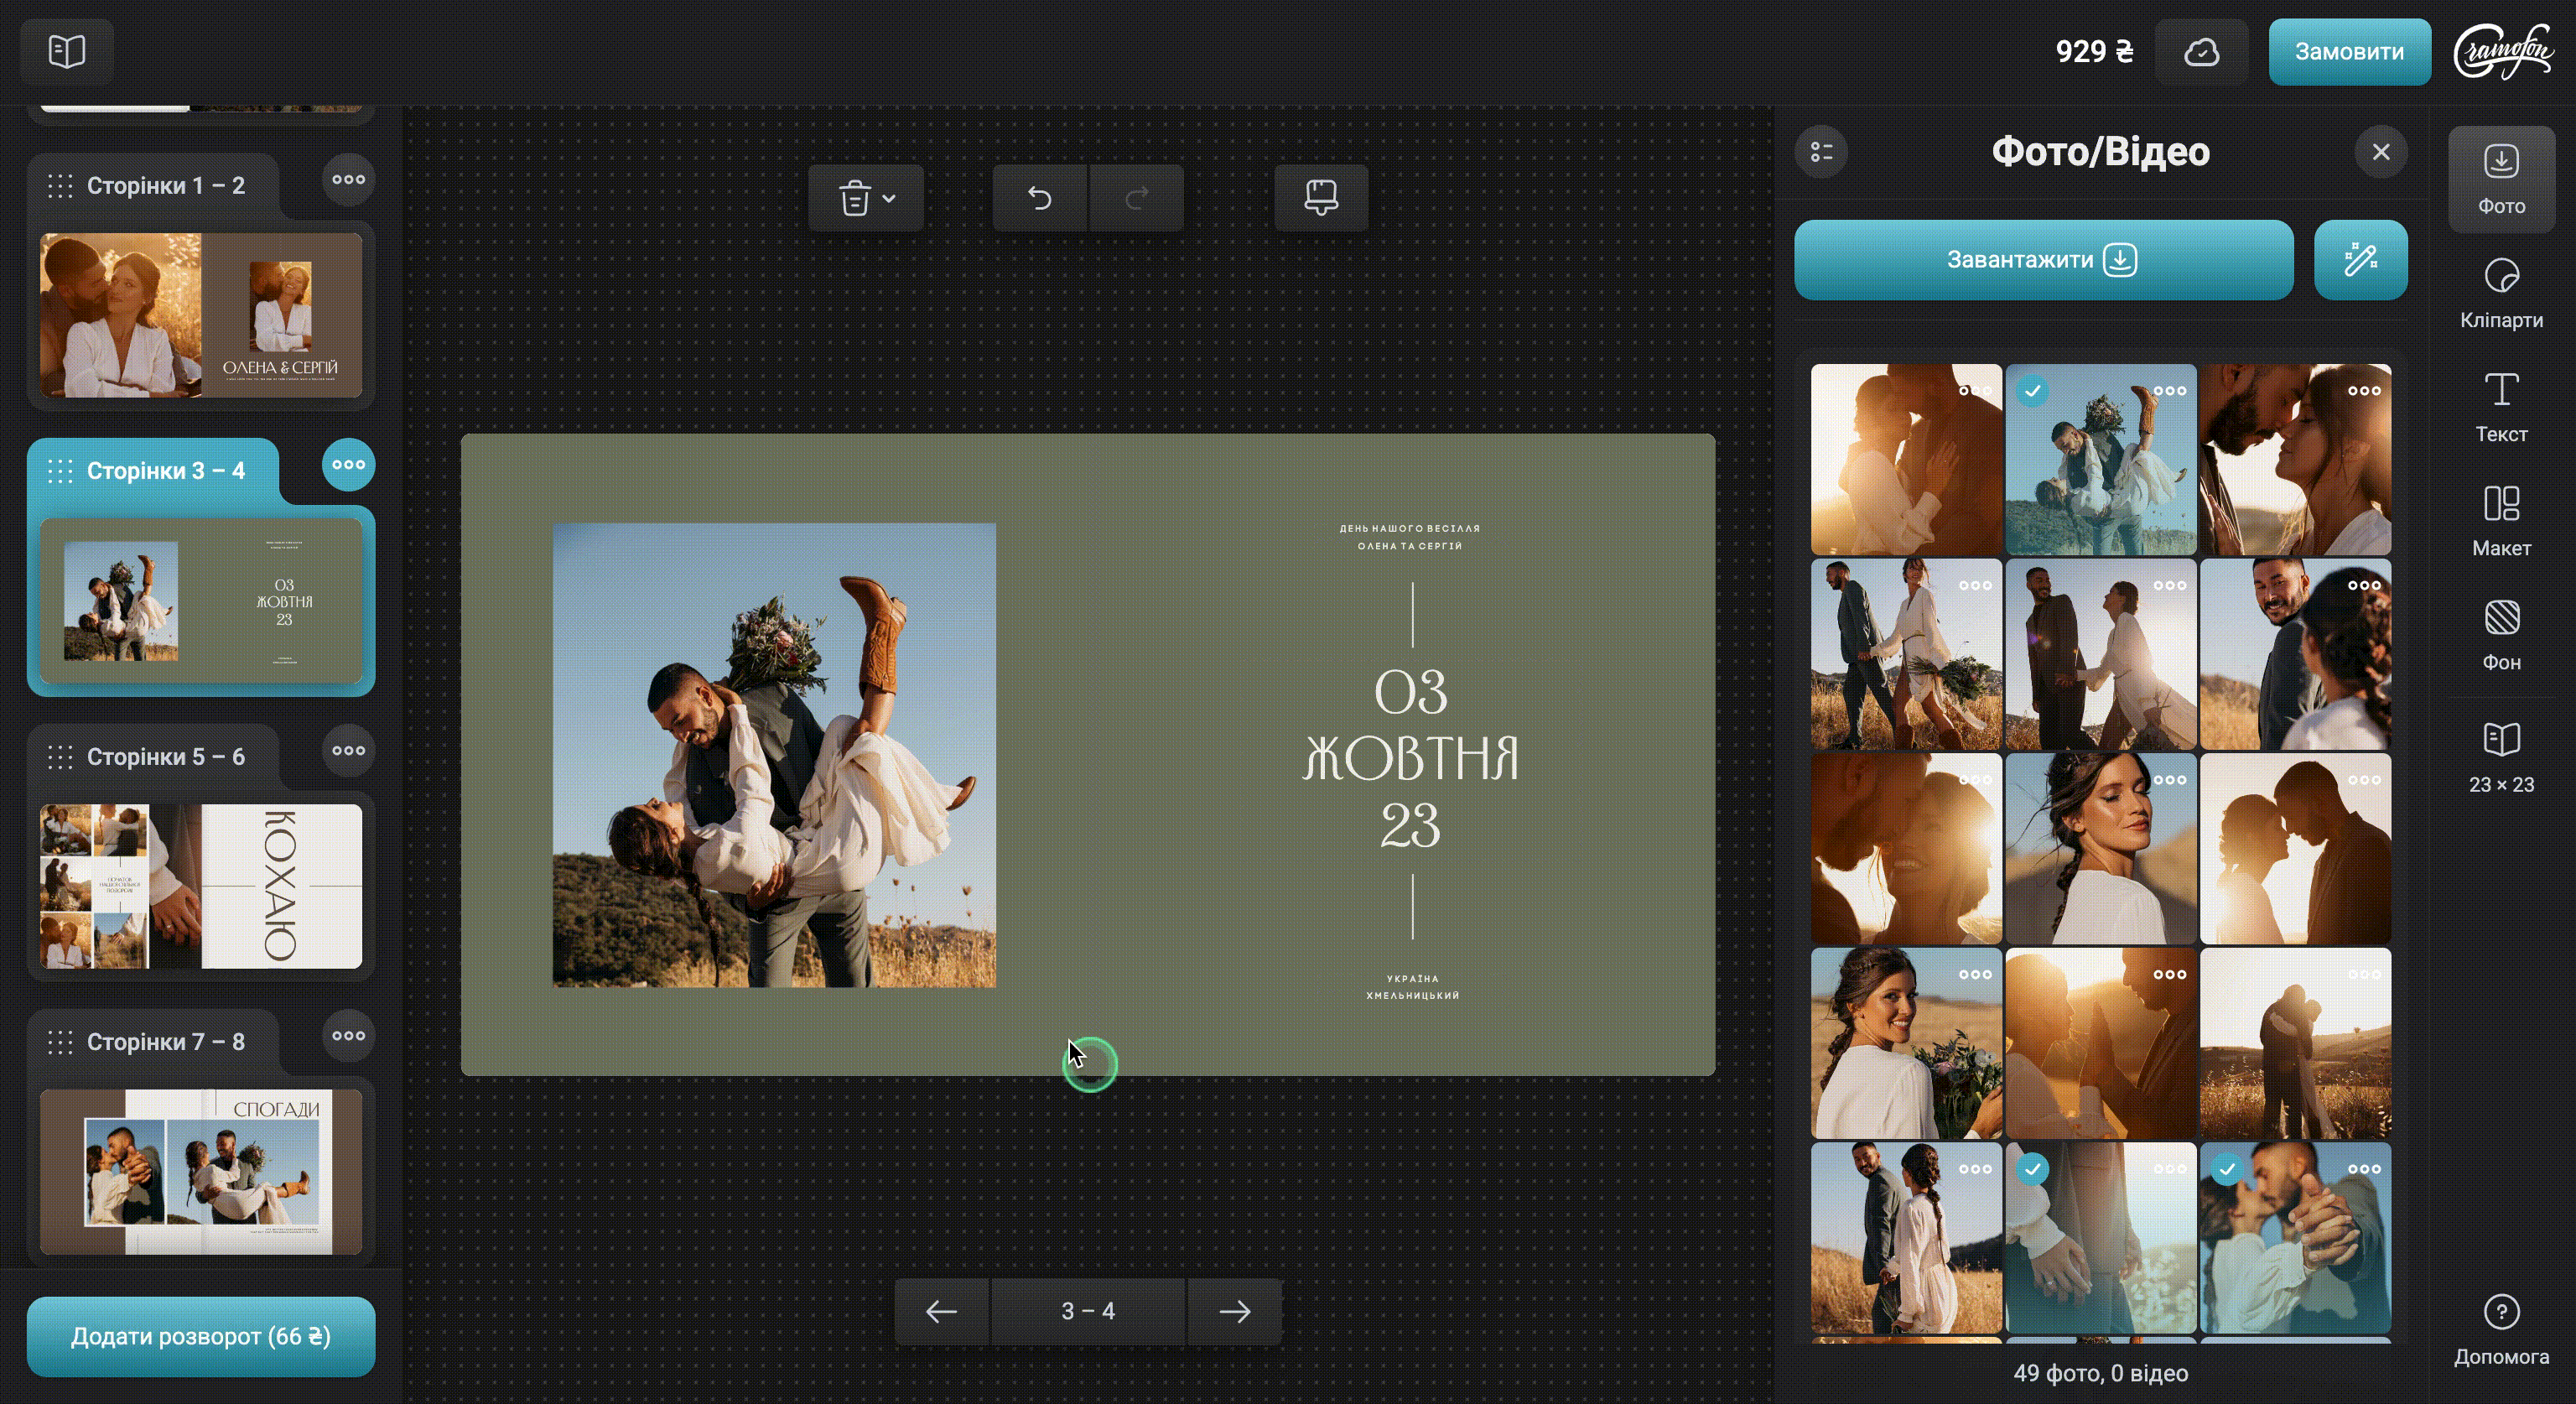Click the magic wand auto-fill button

click(2360, 260)
